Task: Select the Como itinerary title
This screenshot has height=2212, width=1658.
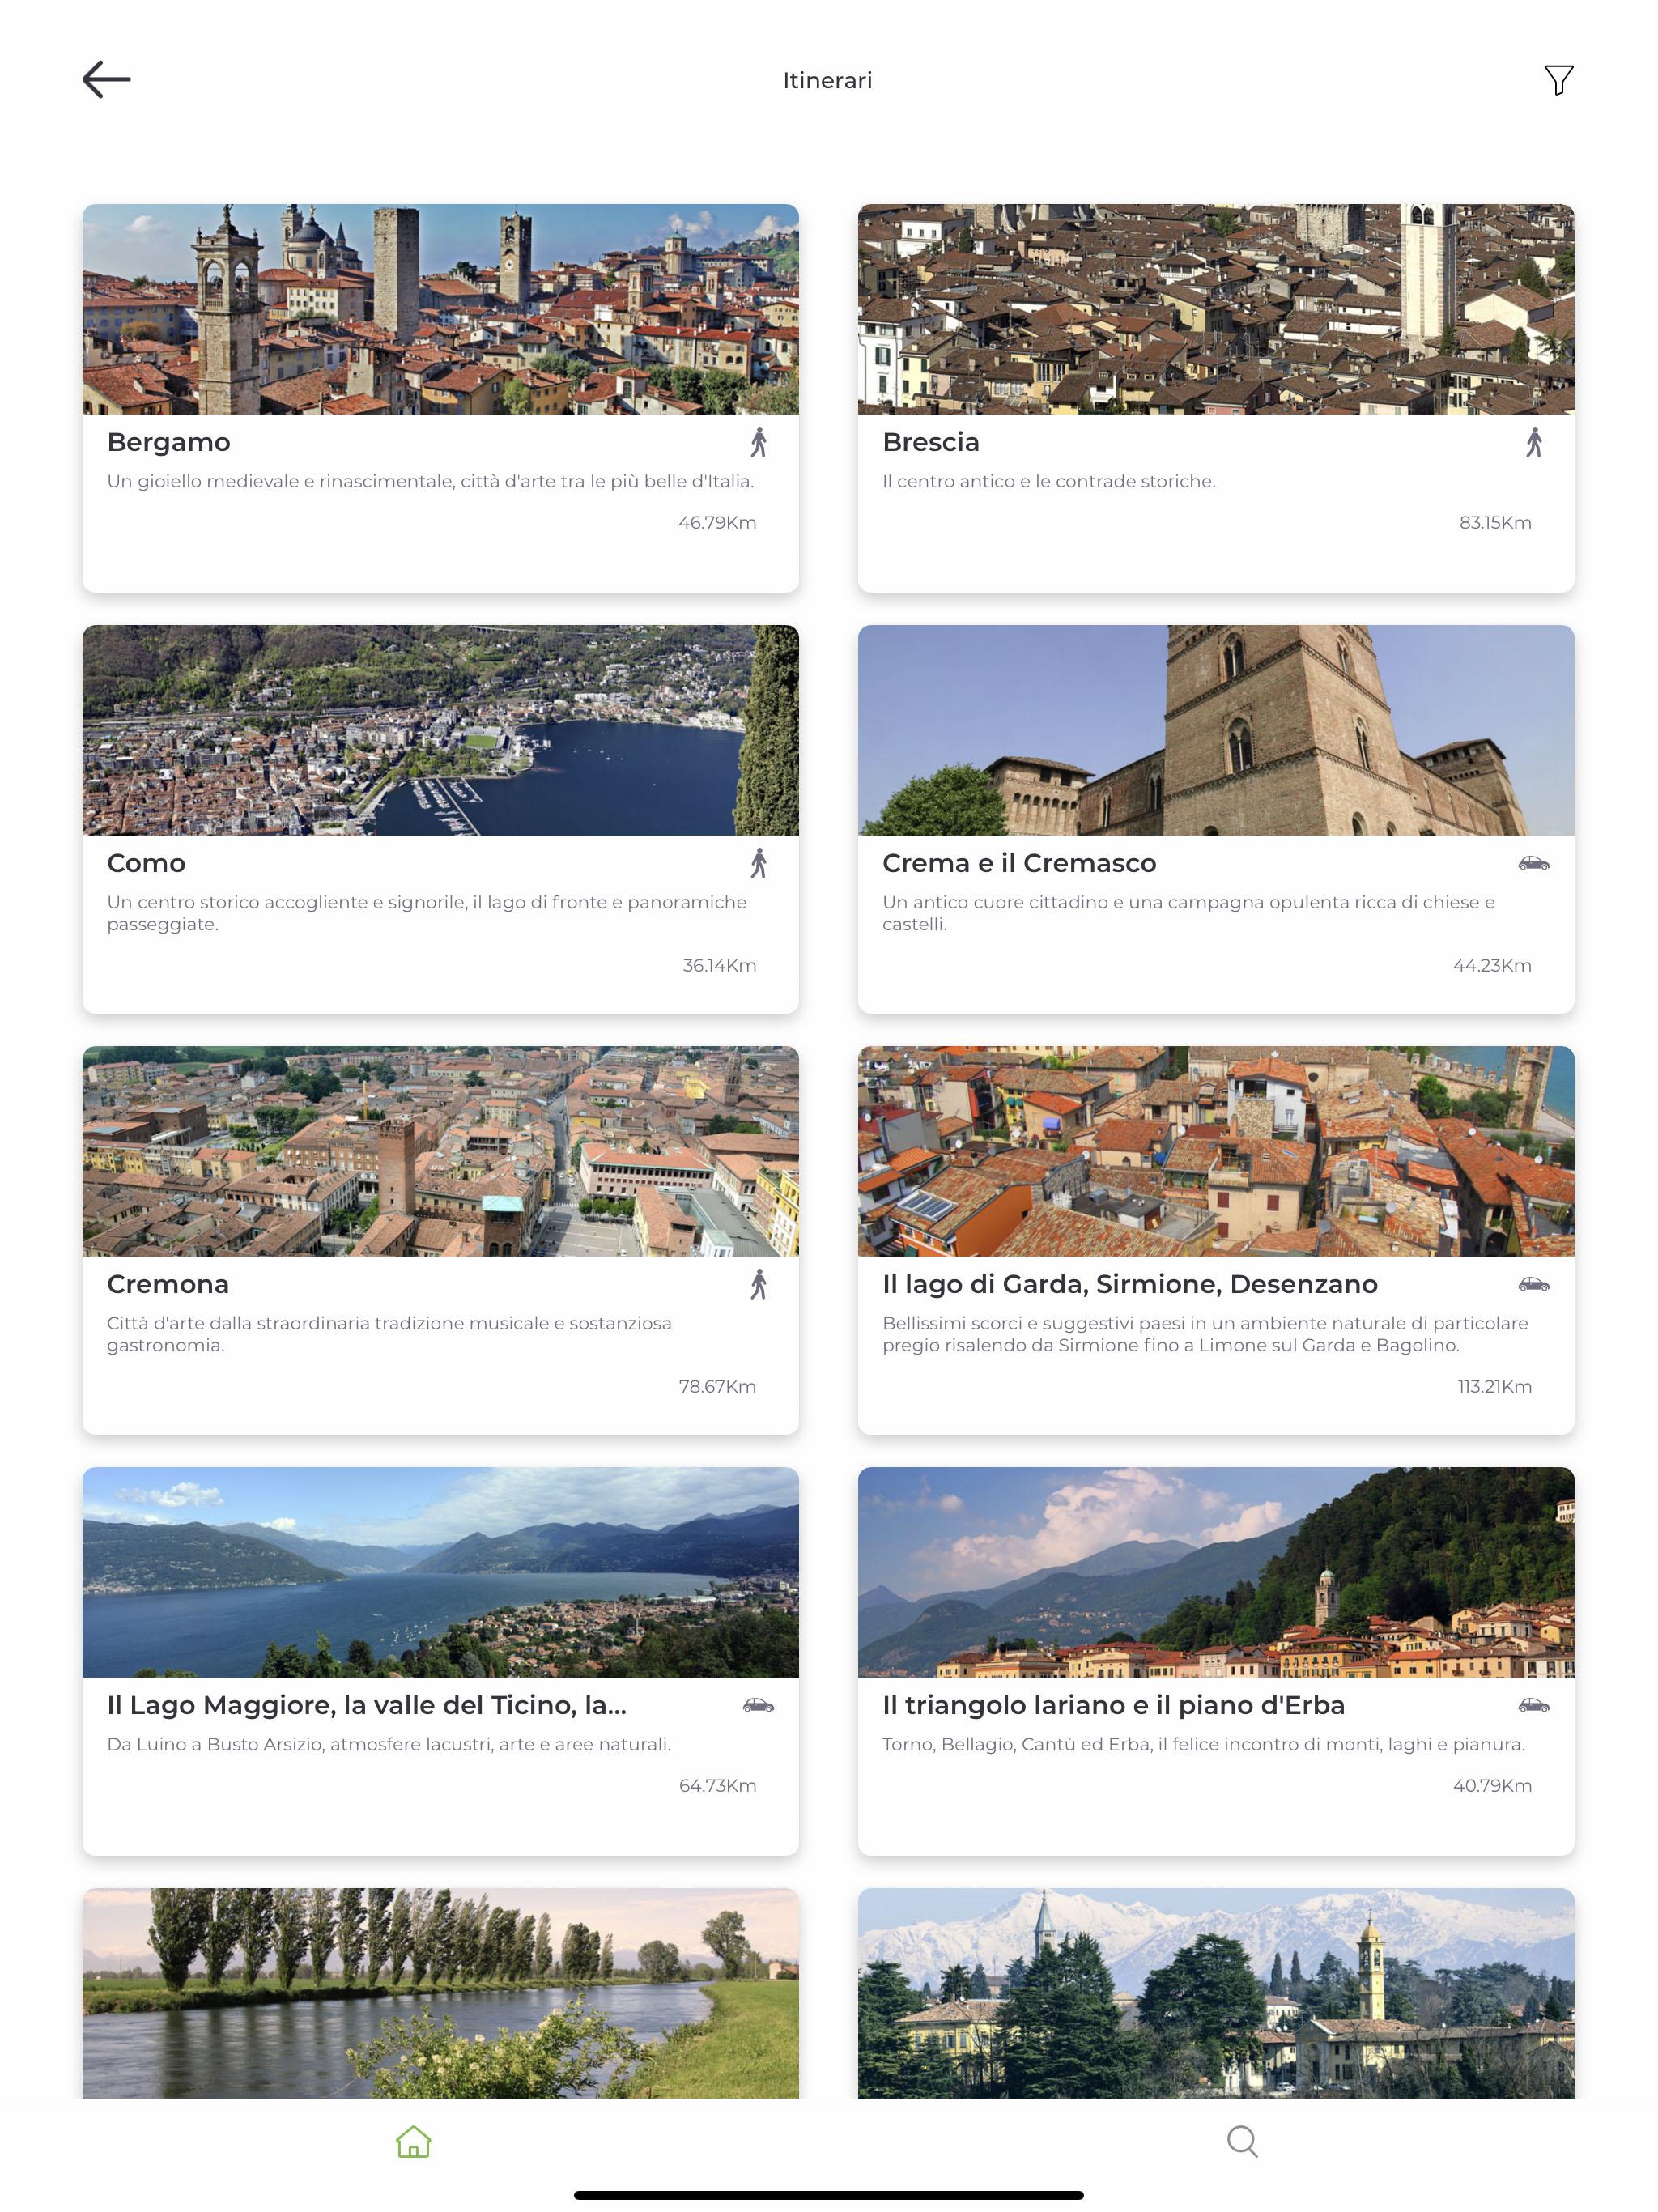Action: (146, 863)
